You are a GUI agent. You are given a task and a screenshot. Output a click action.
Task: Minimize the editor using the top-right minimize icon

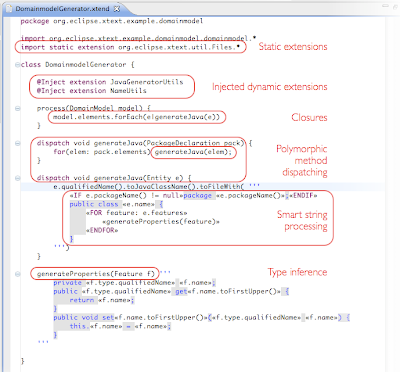386,6
